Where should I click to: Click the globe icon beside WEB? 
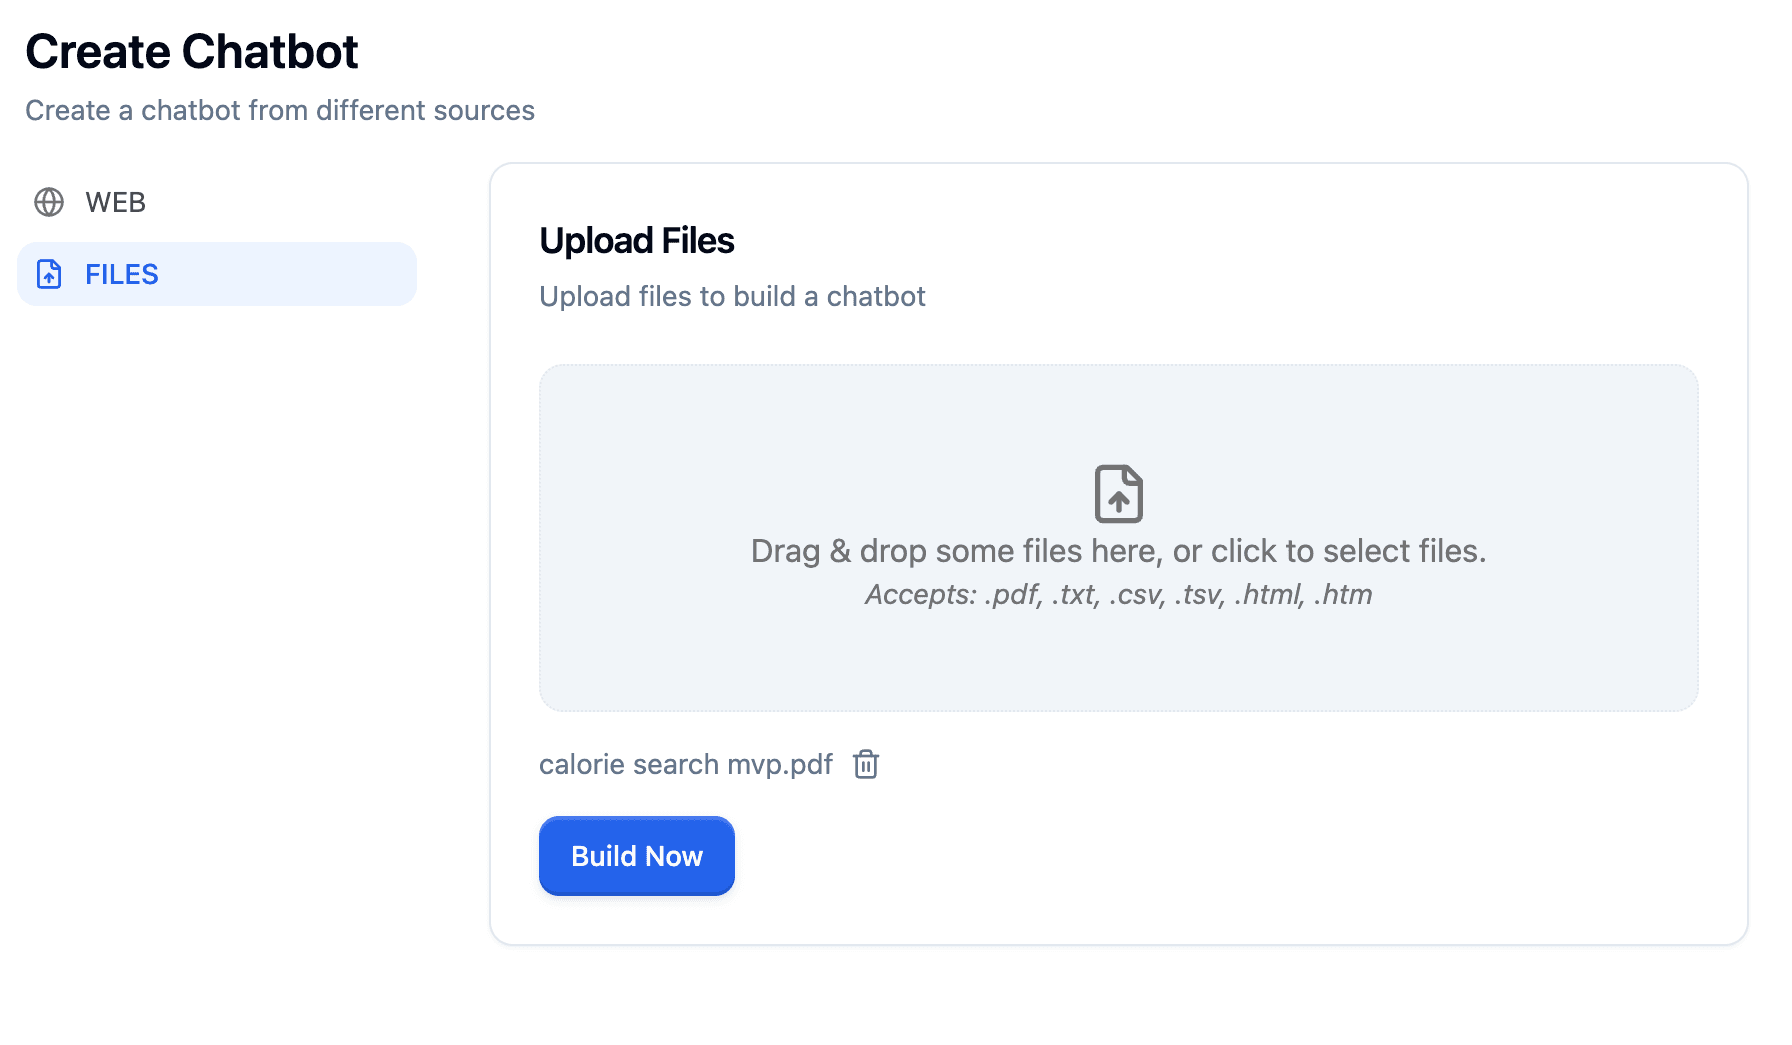[x=49, y=202]
